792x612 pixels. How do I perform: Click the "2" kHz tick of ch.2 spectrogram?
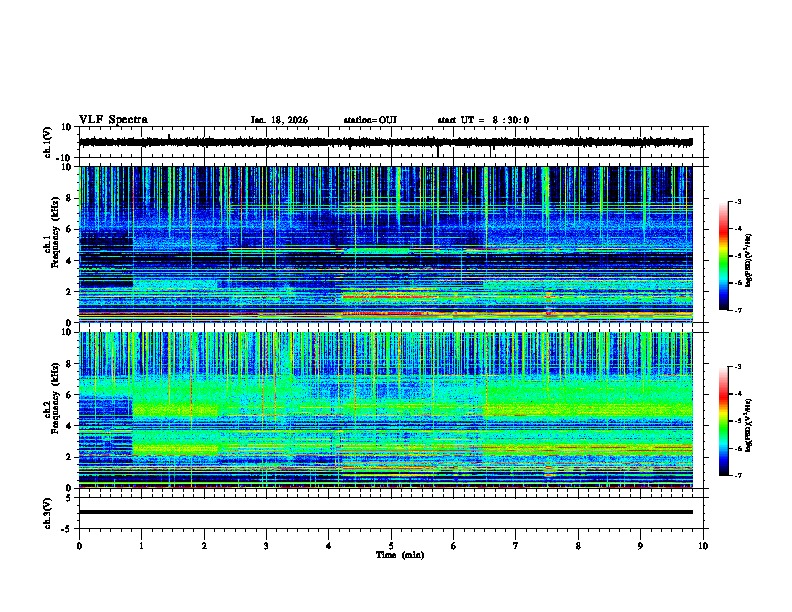pyautogui.click(x=69, y=457)
